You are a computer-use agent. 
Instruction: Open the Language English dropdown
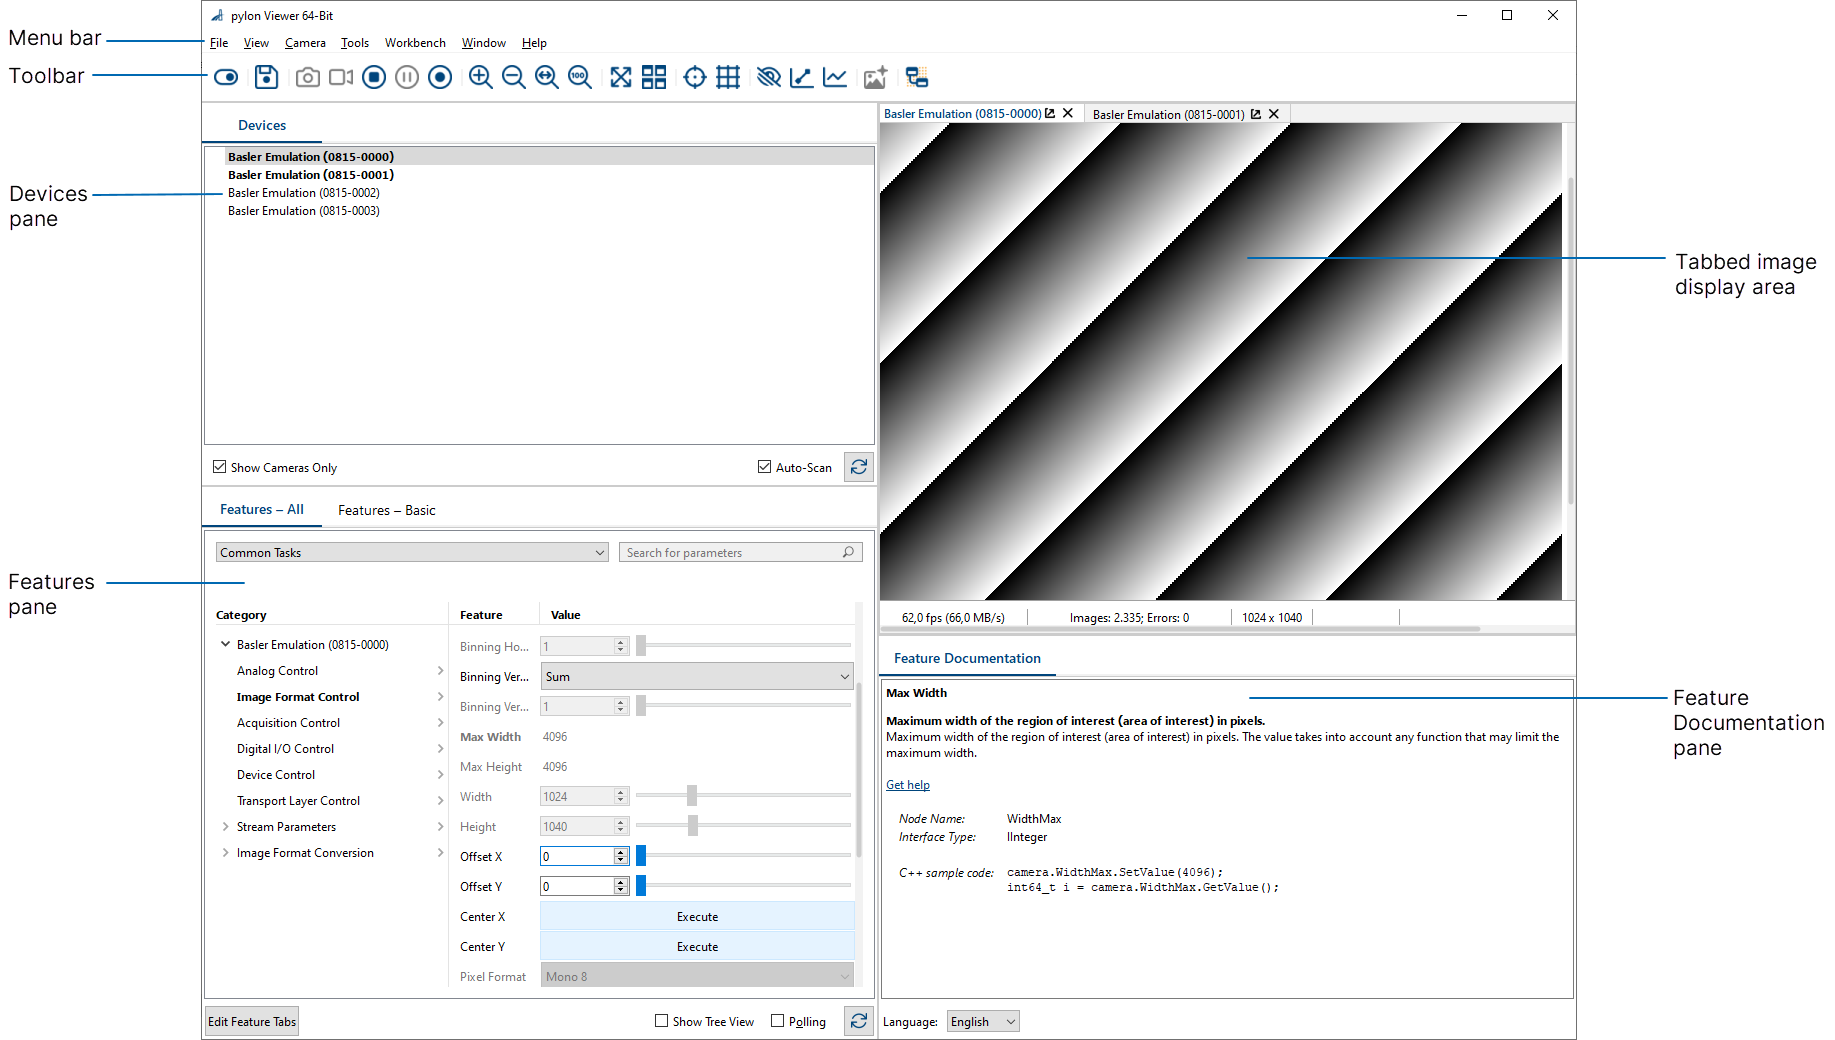(x=983, y=1021)
